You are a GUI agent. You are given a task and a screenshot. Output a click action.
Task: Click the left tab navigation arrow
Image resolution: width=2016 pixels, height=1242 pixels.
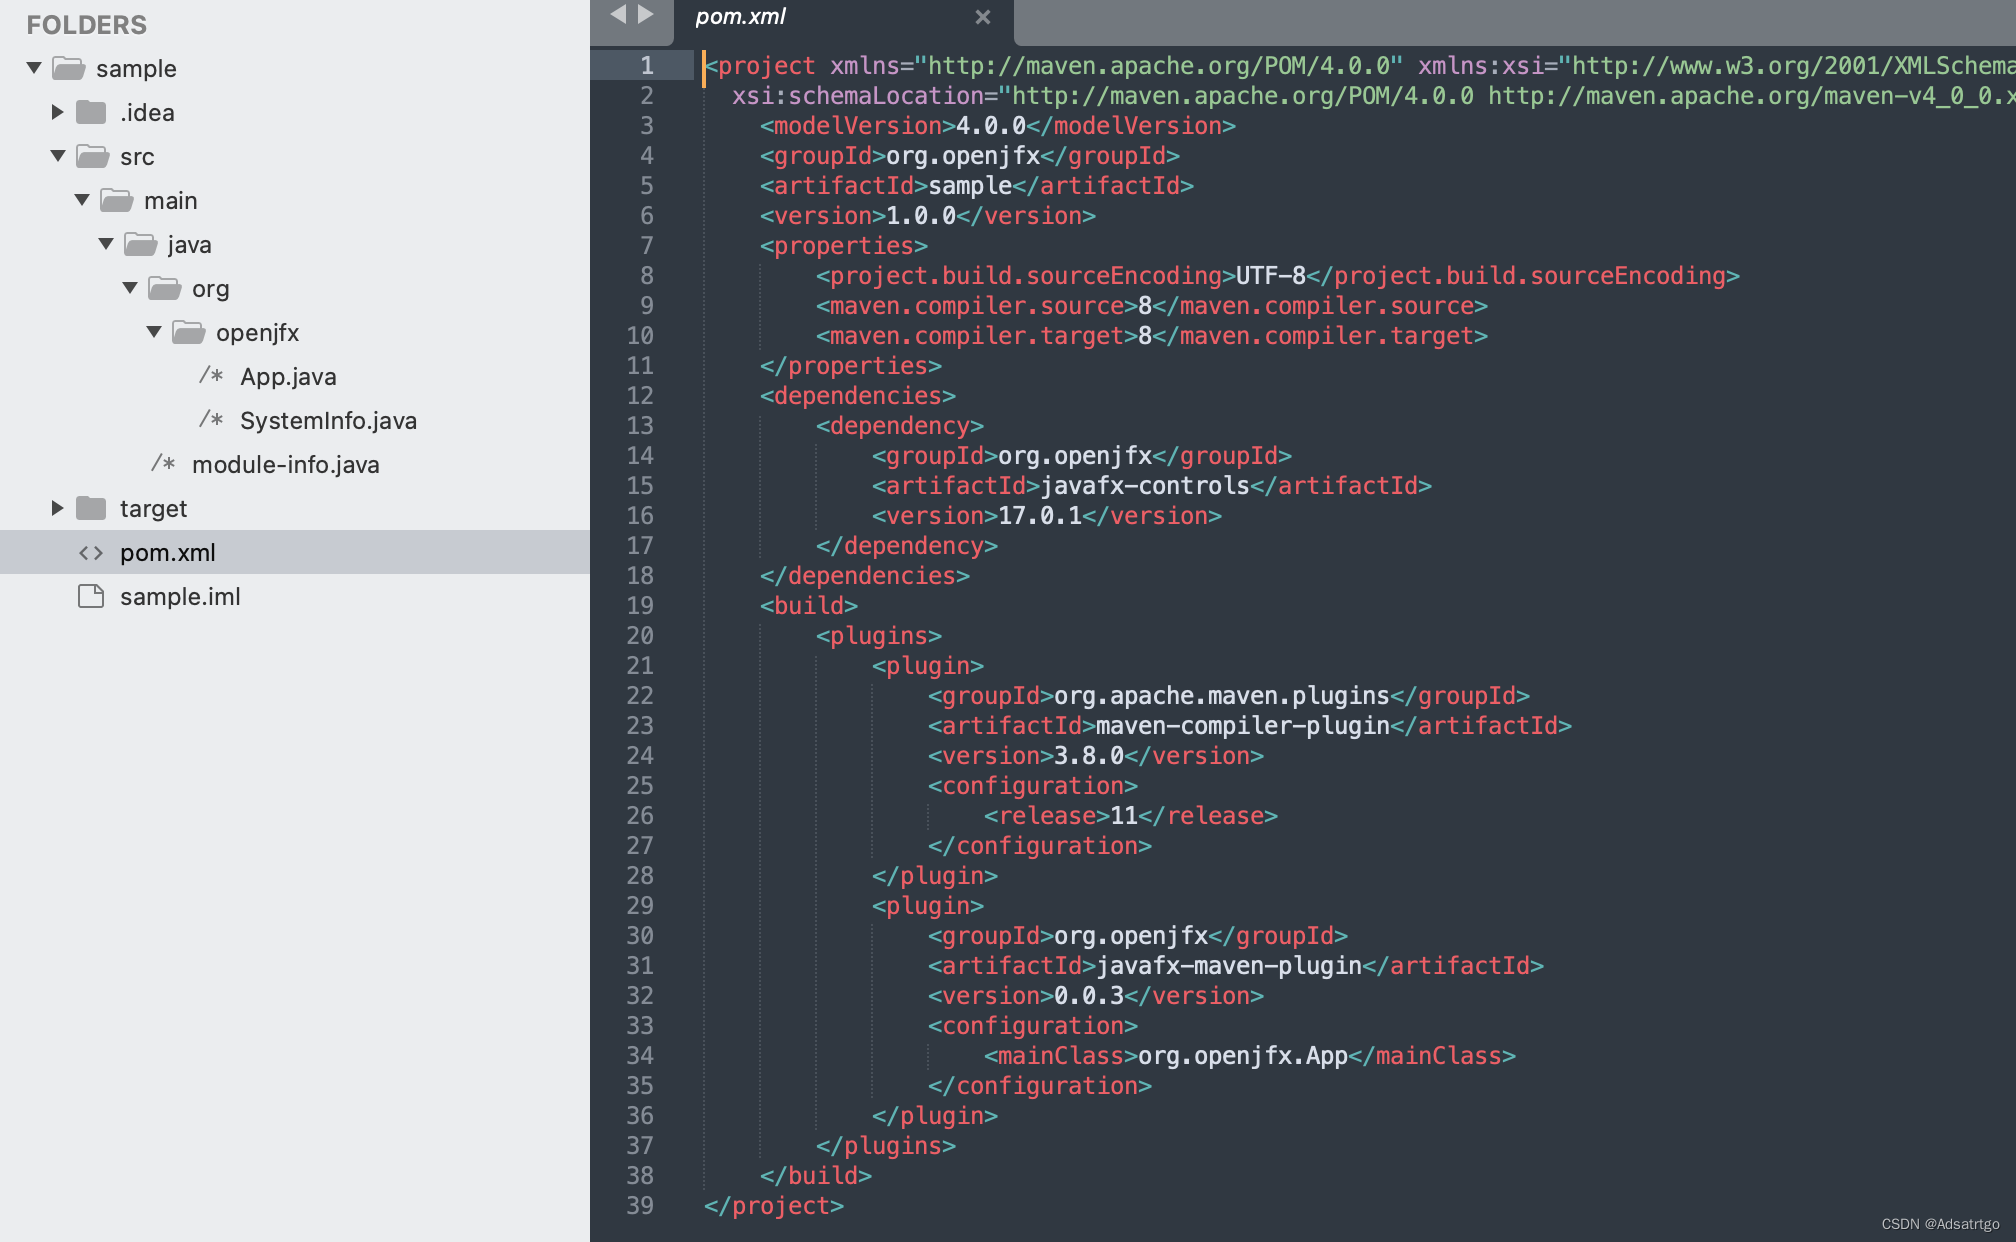pyautogui.click(x=618, y=14)
